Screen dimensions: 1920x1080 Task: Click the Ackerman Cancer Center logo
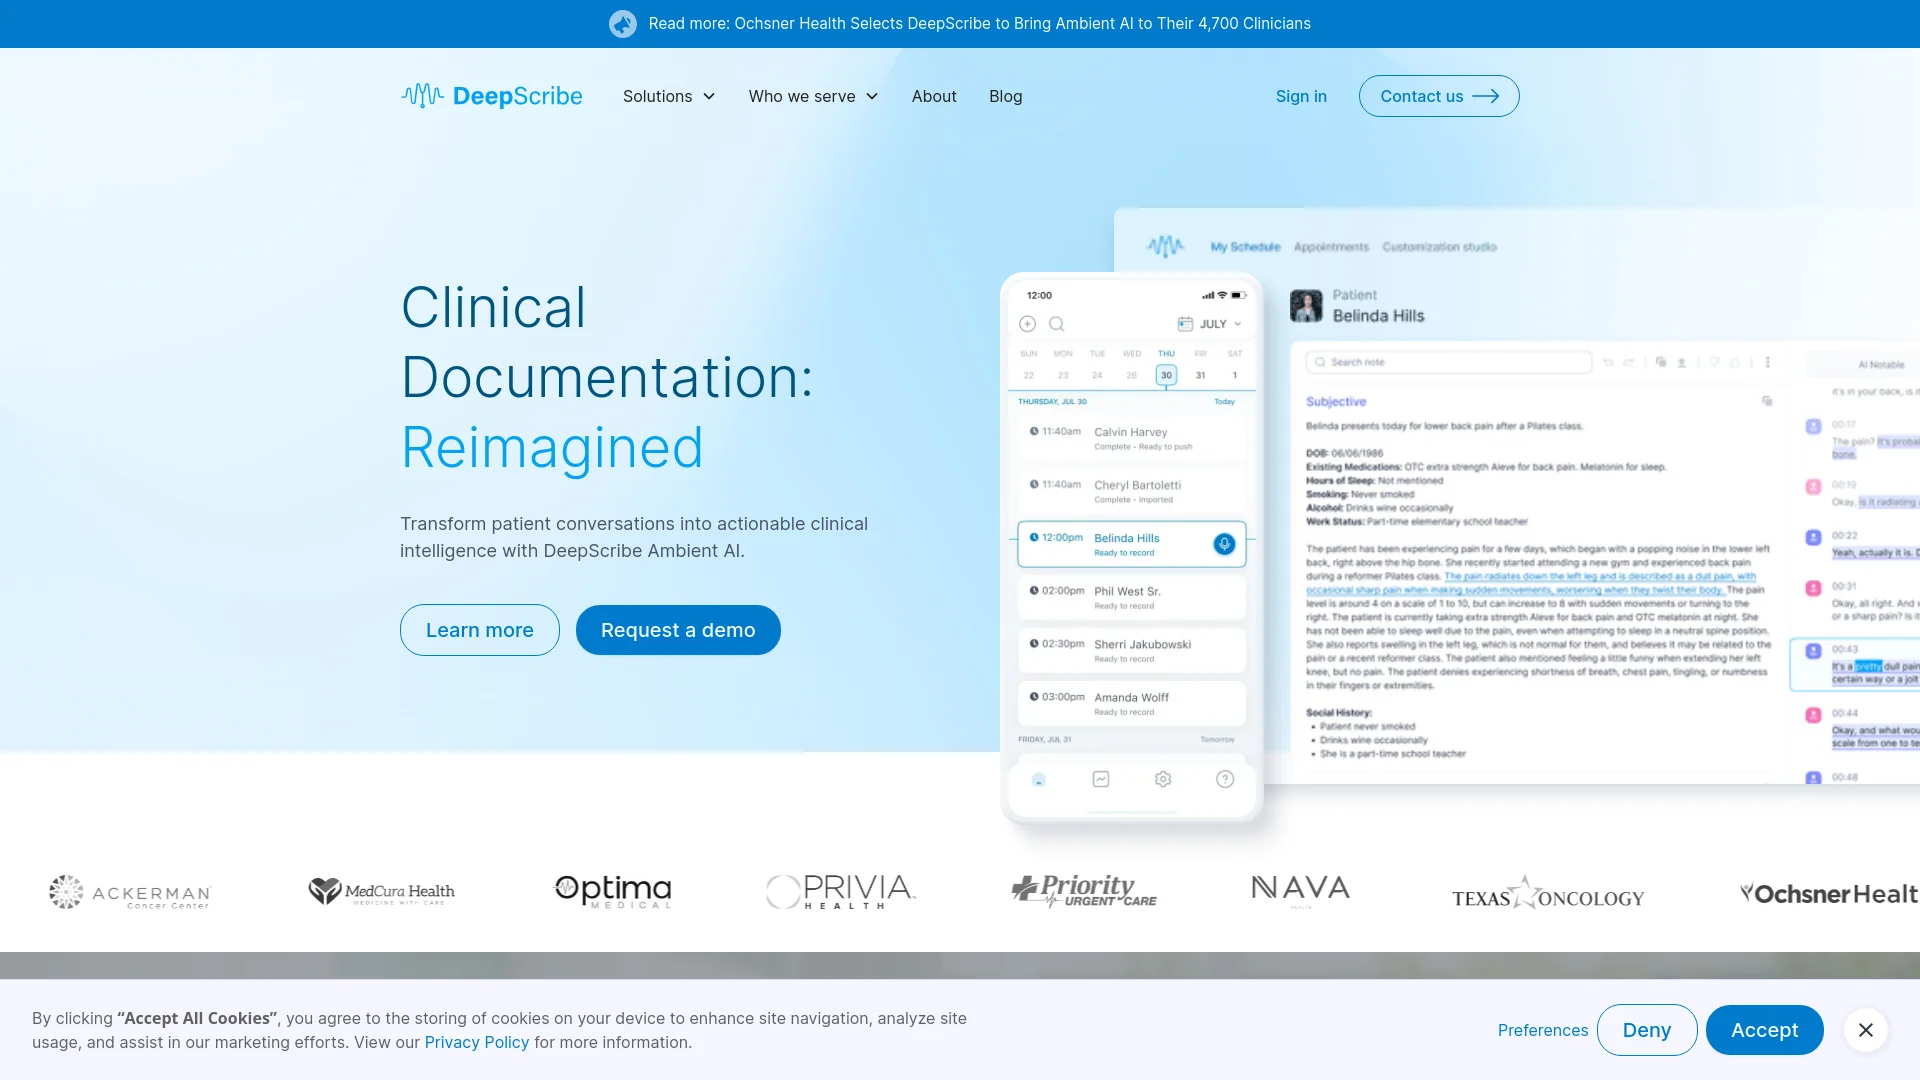tap(130, 892)
